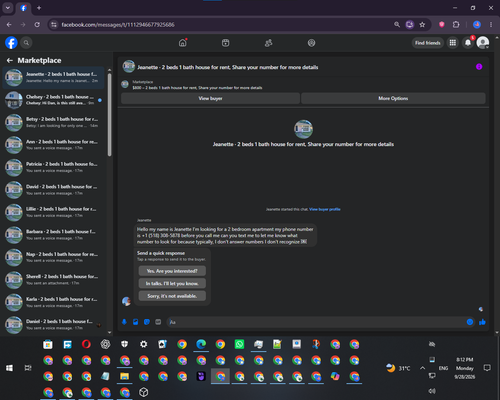Open the Barbara conversation in list

point(53,235)
